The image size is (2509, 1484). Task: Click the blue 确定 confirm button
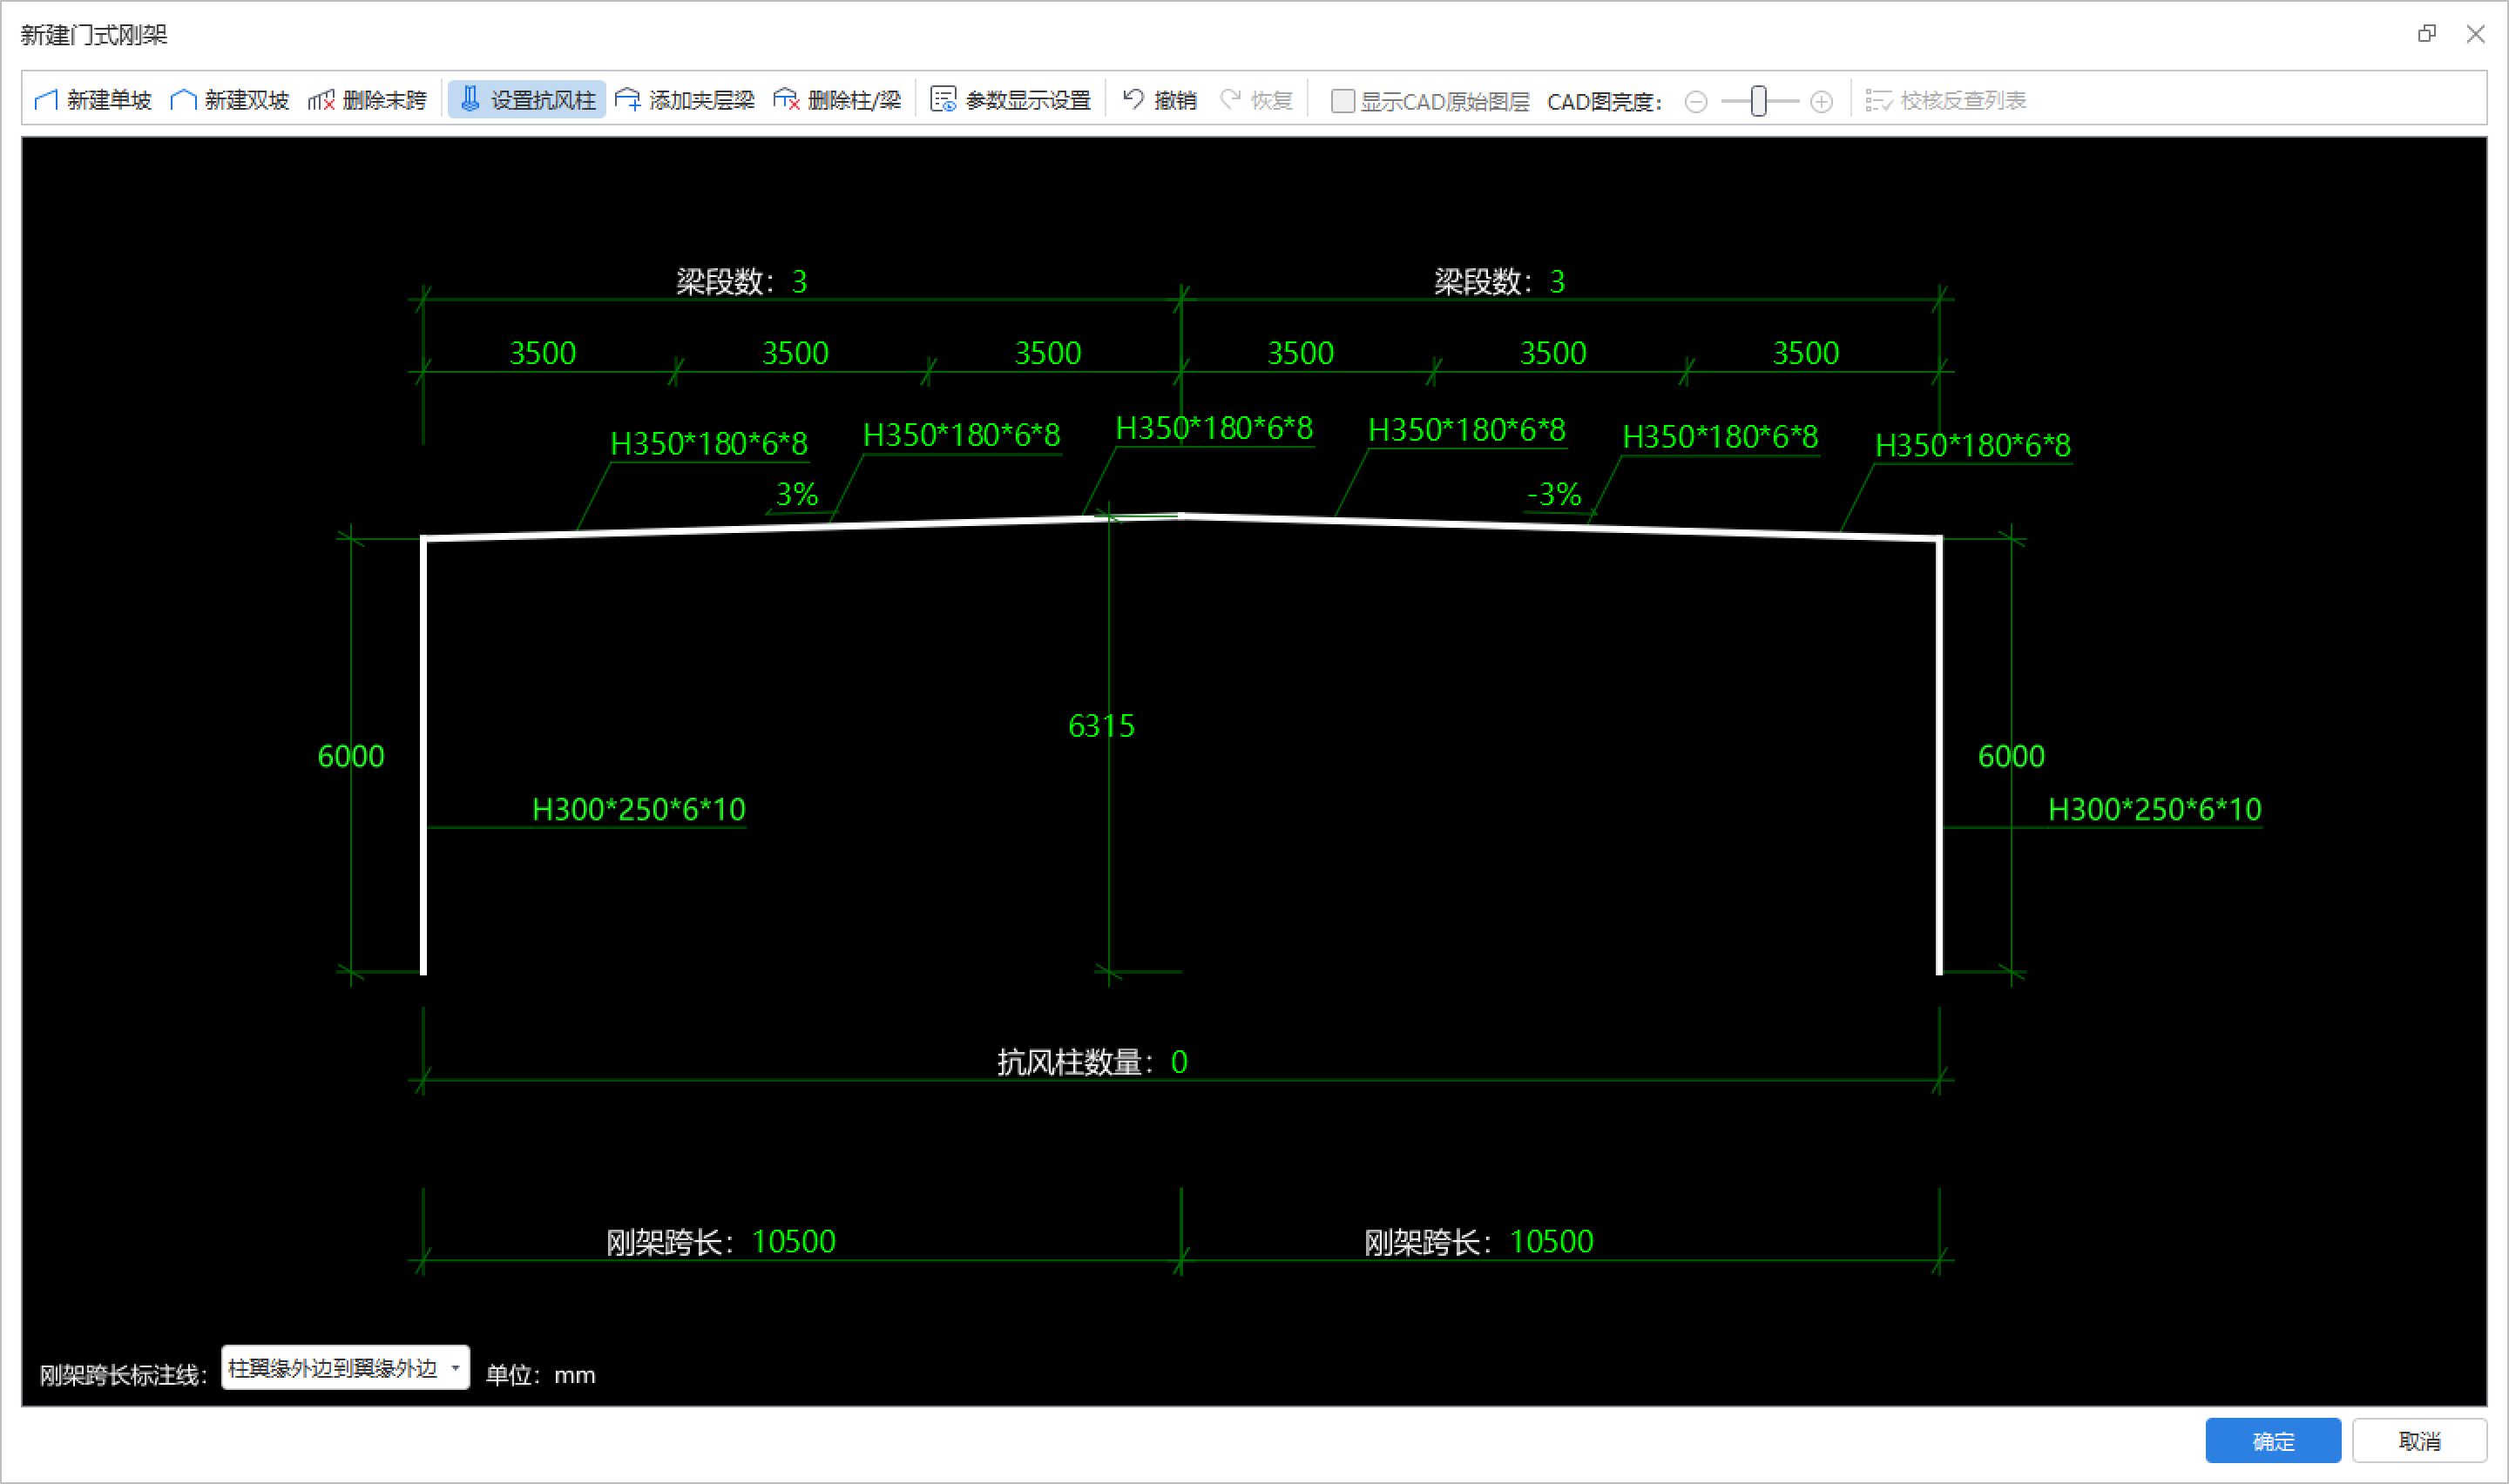[2272, 1441]
